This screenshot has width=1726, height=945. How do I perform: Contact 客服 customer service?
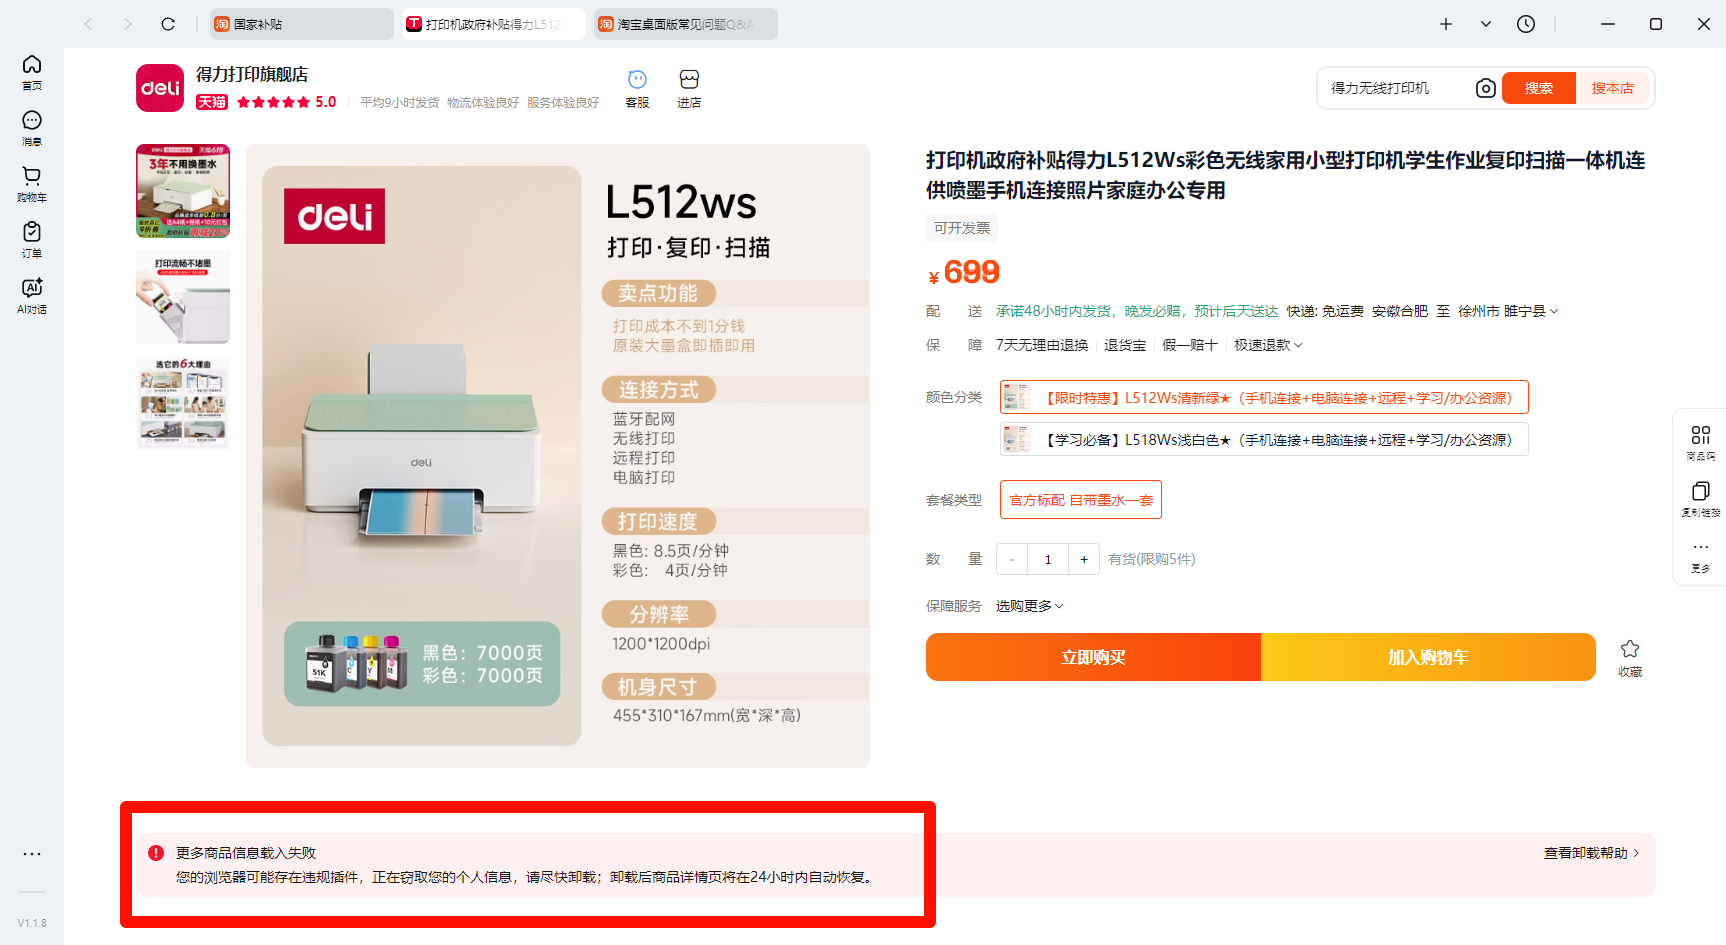click(x=637, y=88)
